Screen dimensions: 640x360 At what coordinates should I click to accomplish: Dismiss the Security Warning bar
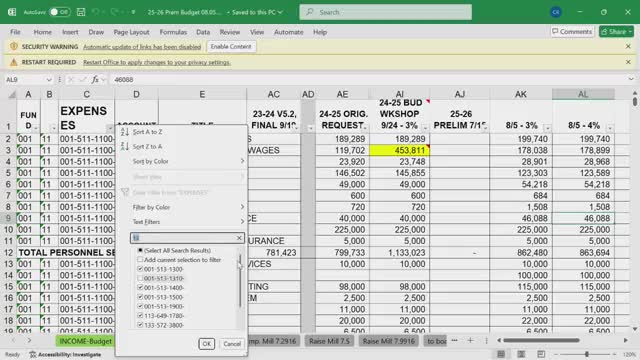628,47
